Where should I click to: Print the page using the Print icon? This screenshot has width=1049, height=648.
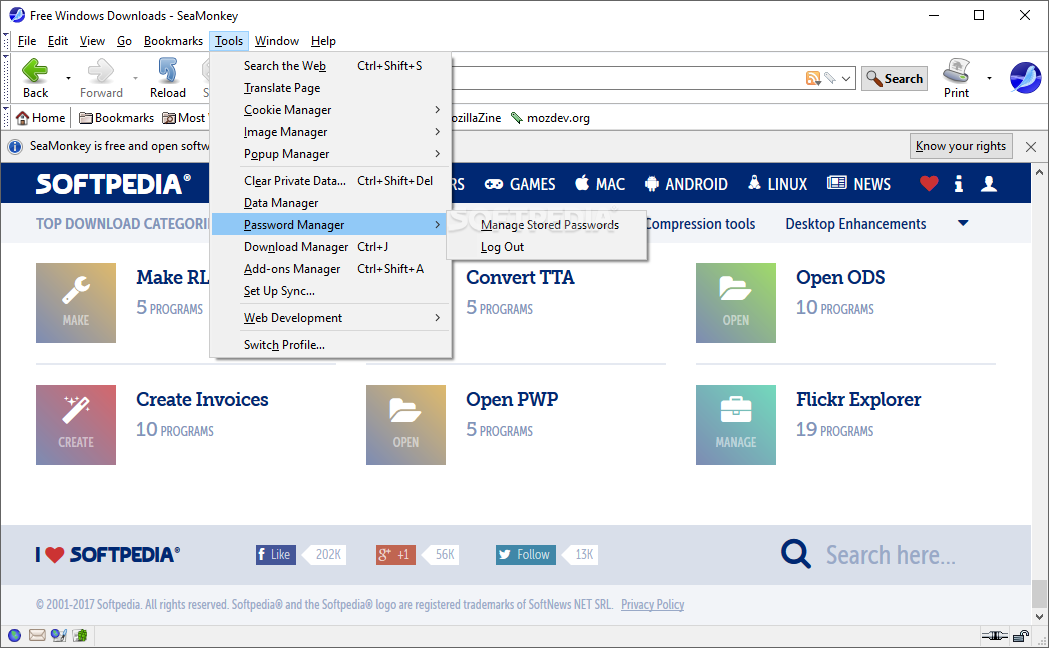(956, 70)
